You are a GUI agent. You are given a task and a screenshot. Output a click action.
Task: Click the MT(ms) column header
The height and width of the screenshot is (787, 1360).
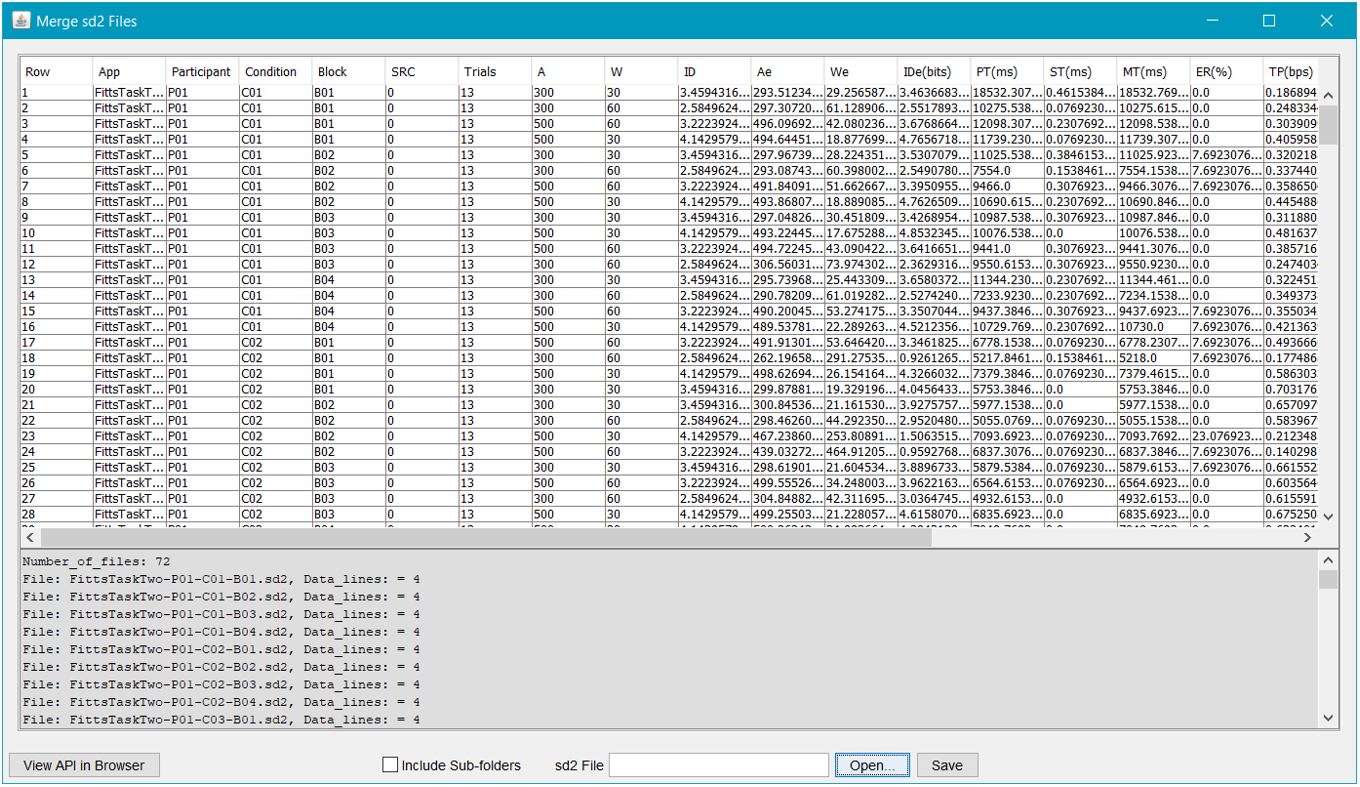pyautogui.click(x=1146, y=72)
